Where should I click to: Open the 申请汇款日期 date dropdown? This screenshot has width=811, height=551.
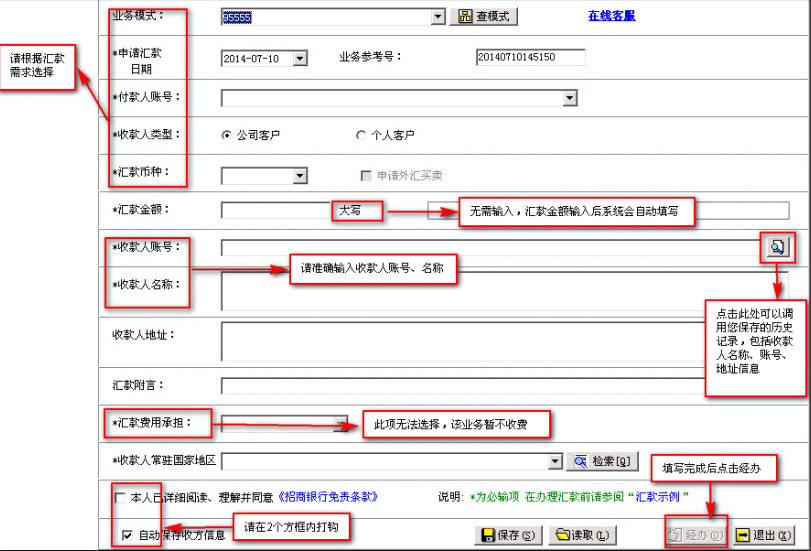(300, 58)
